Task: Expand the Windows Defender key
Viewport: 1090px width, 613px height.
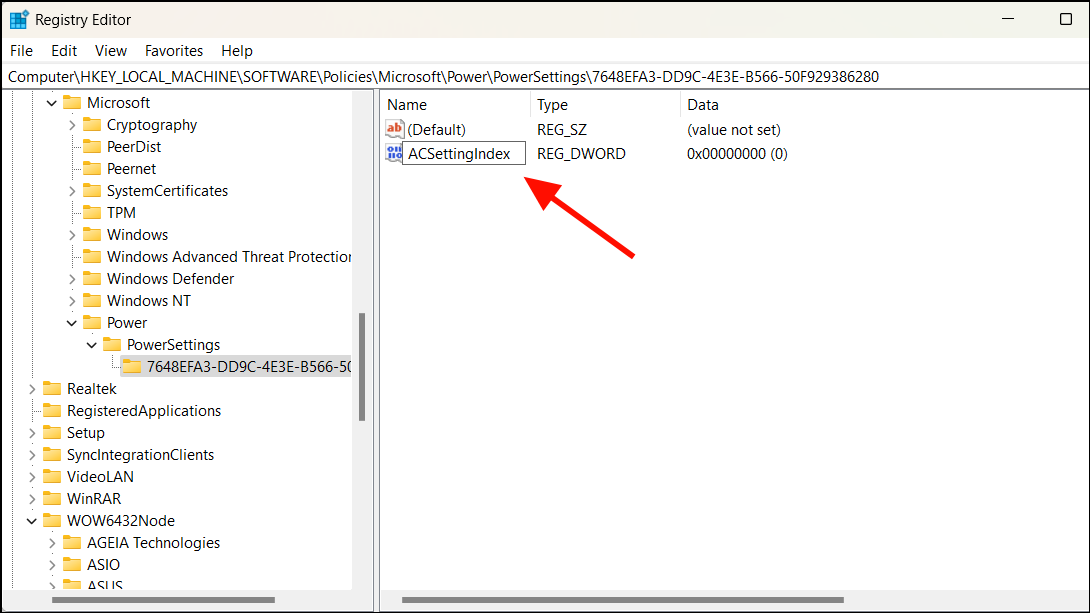Action: click(72, 279)
